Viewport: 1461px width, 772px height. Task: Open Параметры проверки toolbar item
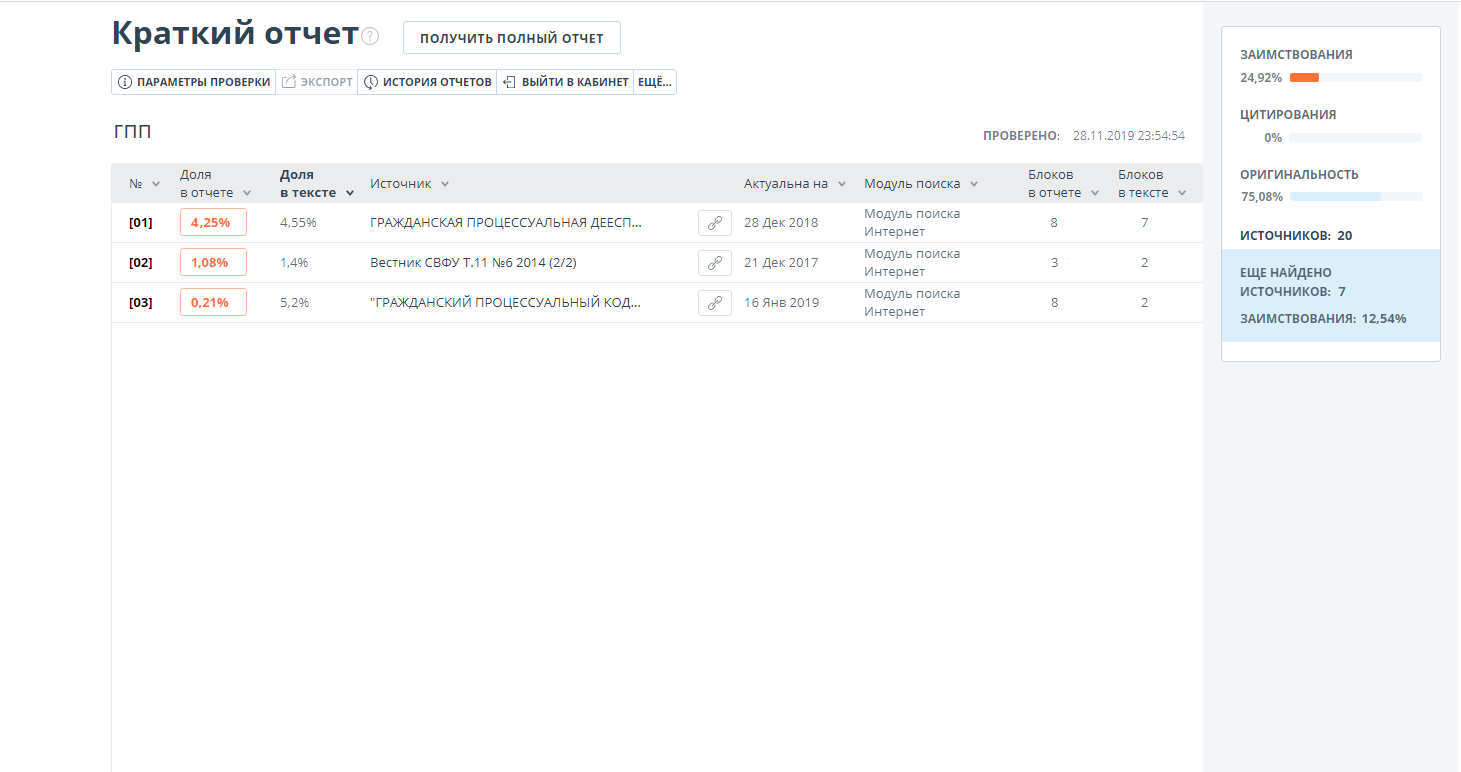coord(194,82)
